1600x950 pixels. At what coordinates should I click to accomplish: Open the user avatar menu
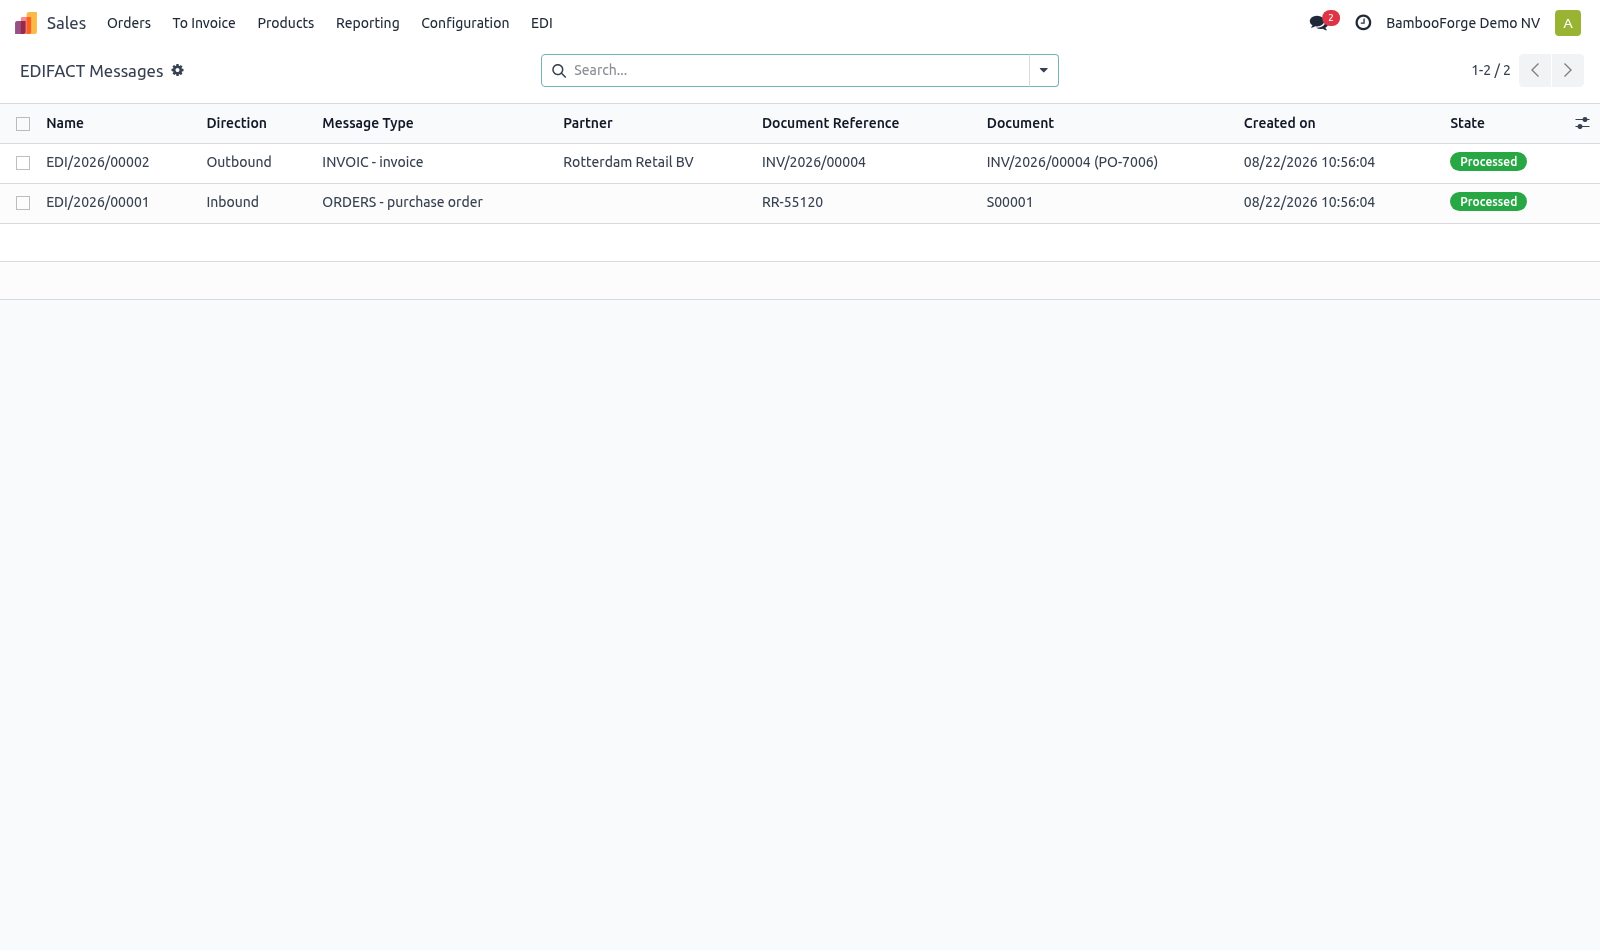tap(1568, 23)
